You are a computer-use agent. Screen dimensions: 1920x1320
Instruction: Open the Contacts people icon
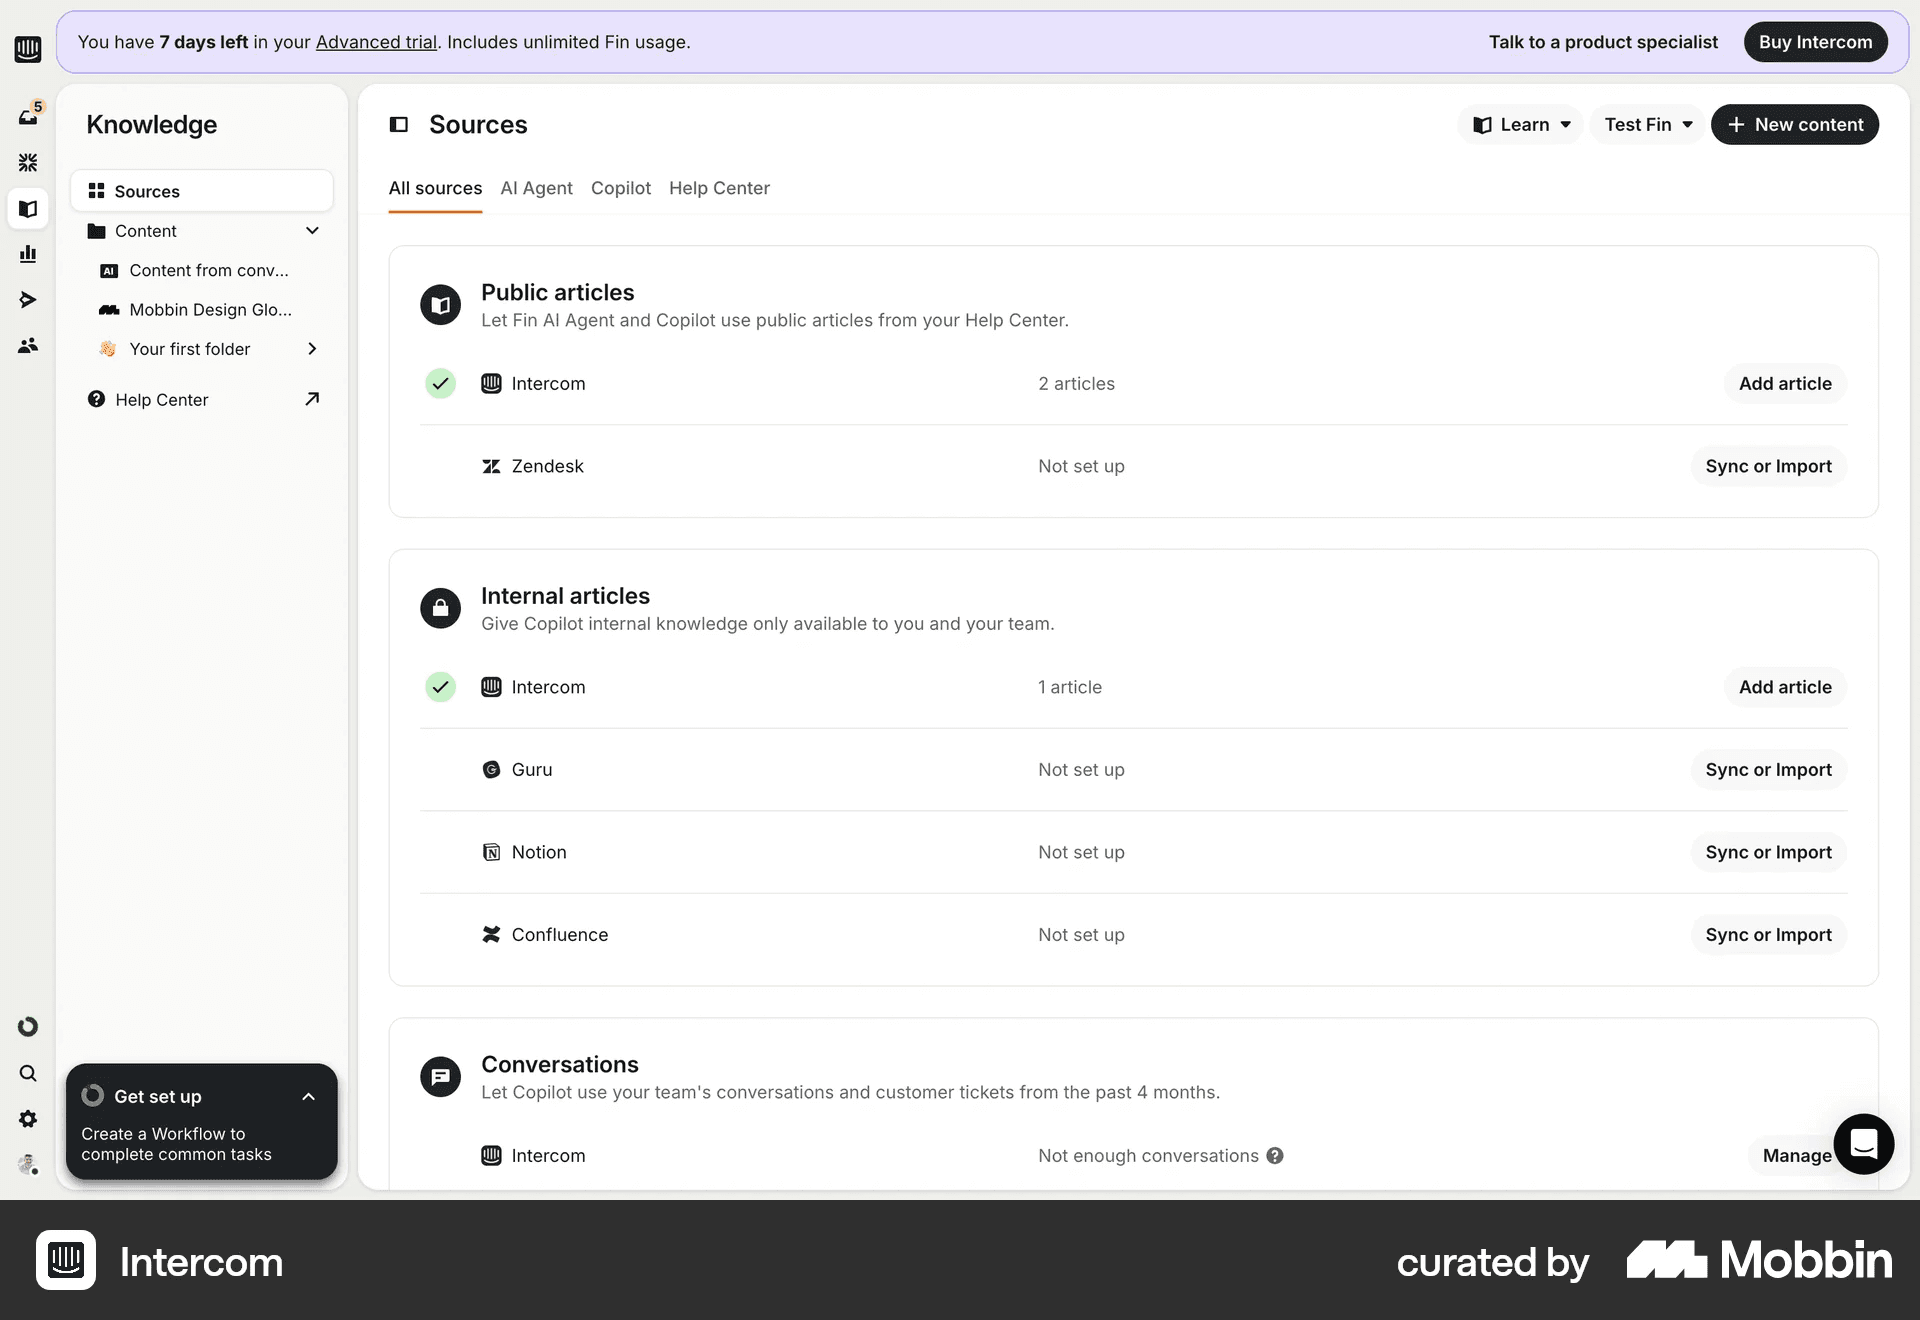[x=28, y=346]
